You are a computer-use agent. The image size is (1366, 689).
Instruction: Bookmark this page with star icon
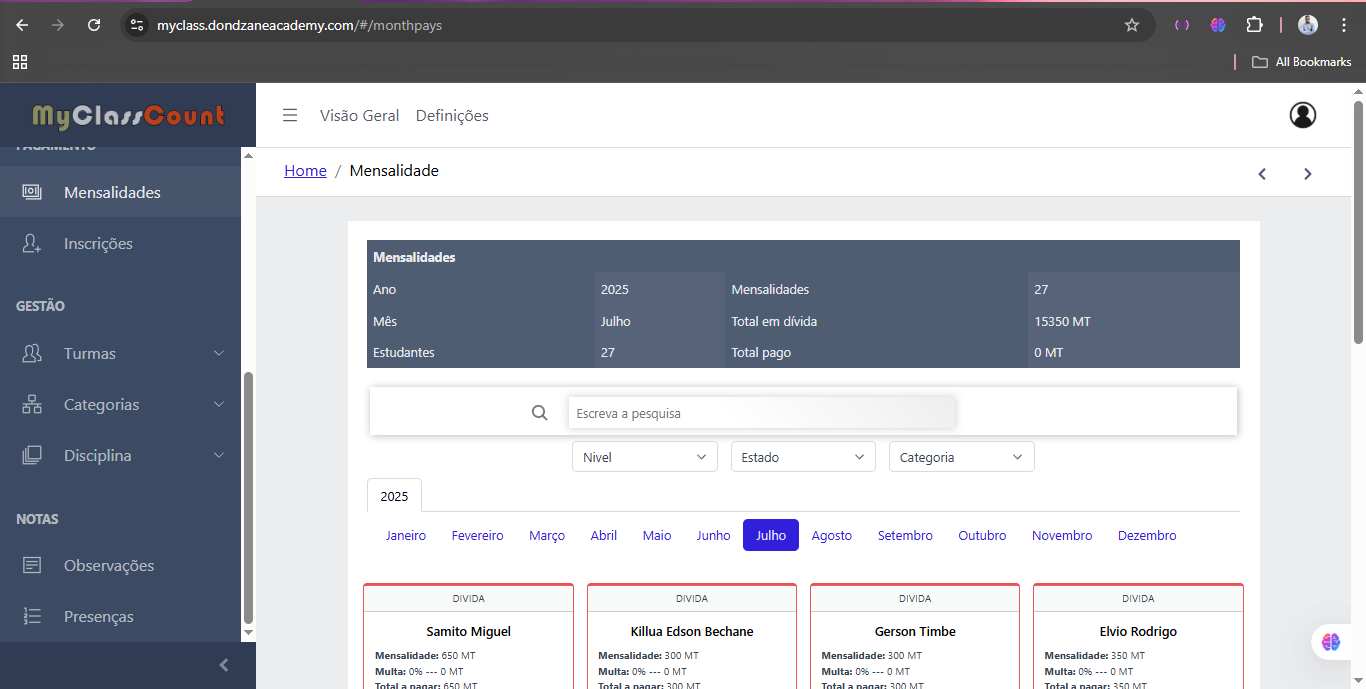coord(1132,25)
